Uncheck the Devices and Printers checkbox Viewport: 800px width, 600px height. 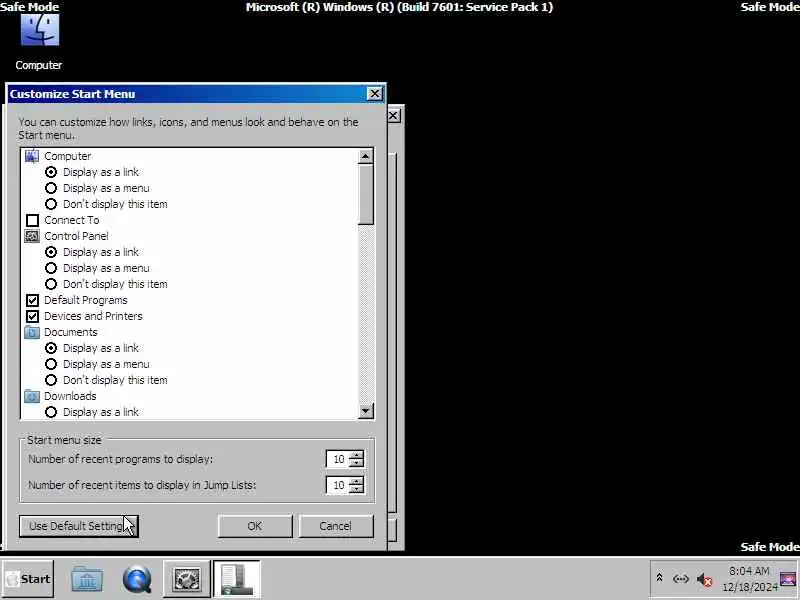pos(32,316)
